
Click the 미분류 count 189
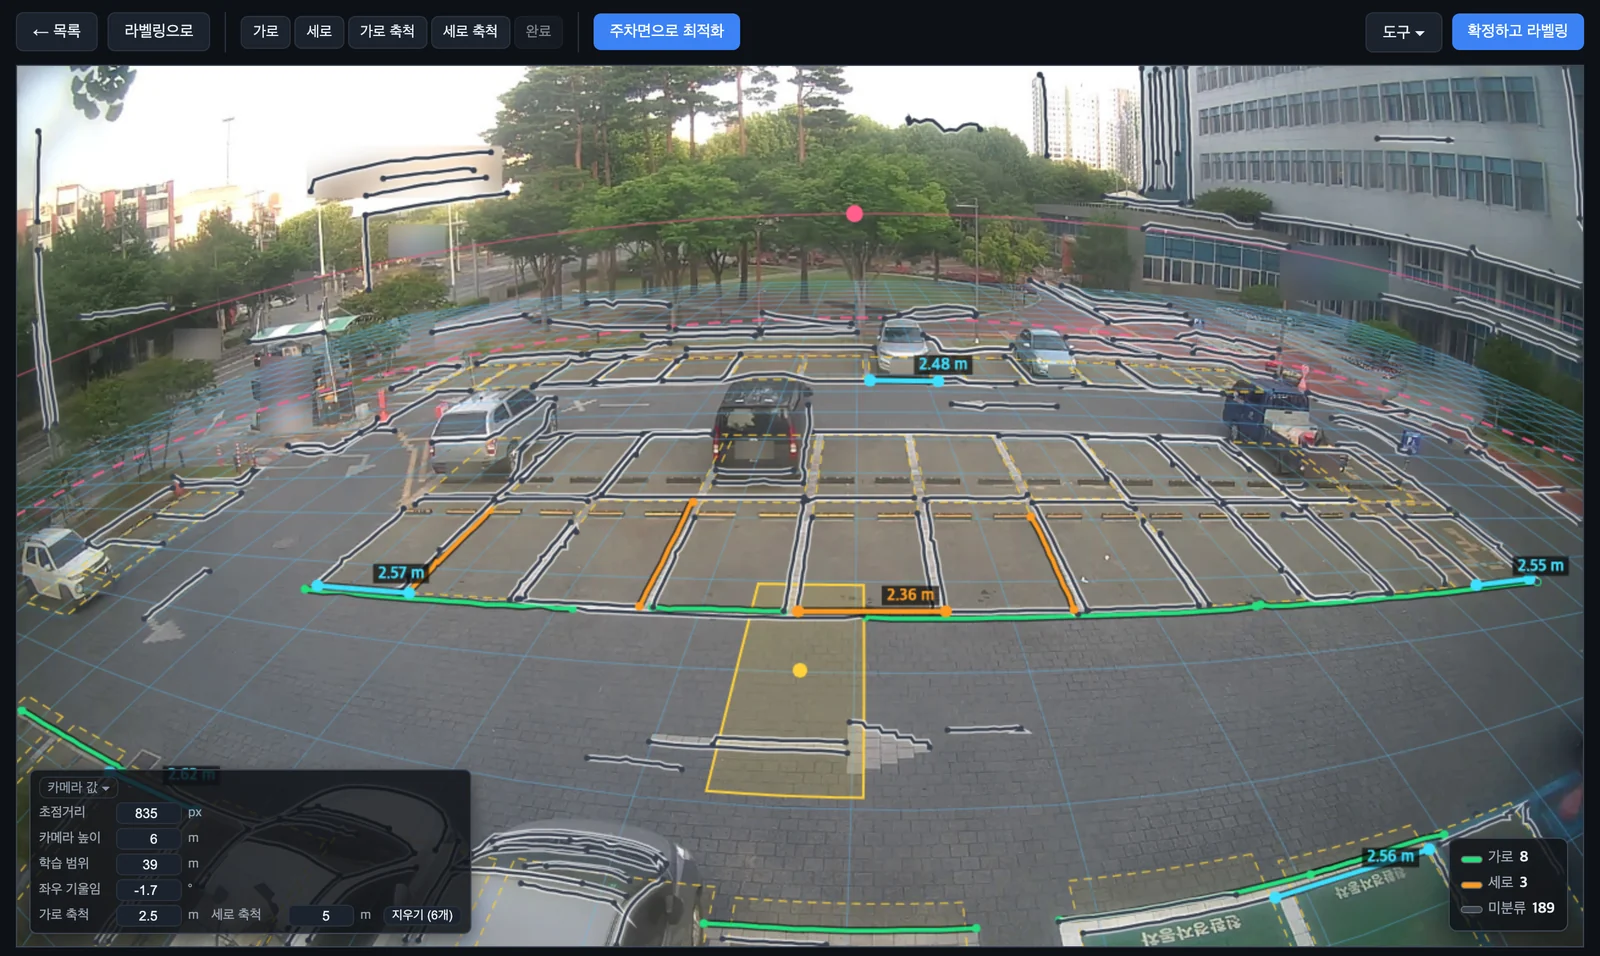[x=1543, y=908]
